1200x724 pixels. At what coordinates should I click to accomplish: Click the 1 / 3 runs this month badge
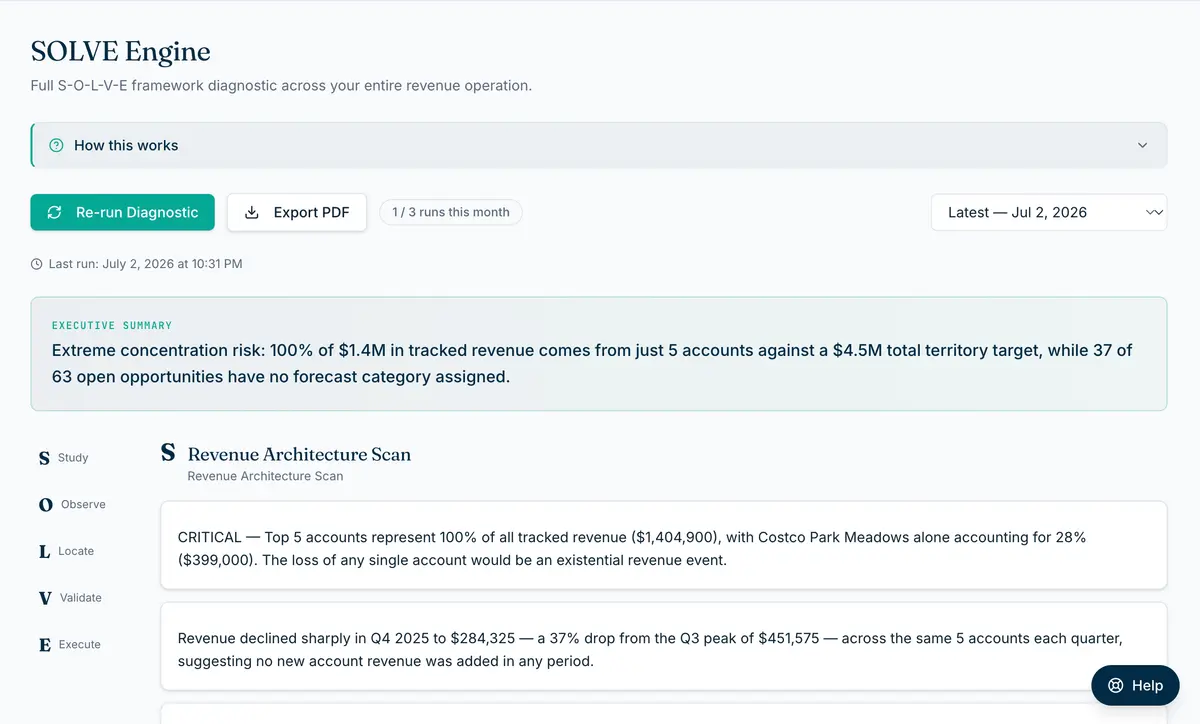(x=451, y=212)
